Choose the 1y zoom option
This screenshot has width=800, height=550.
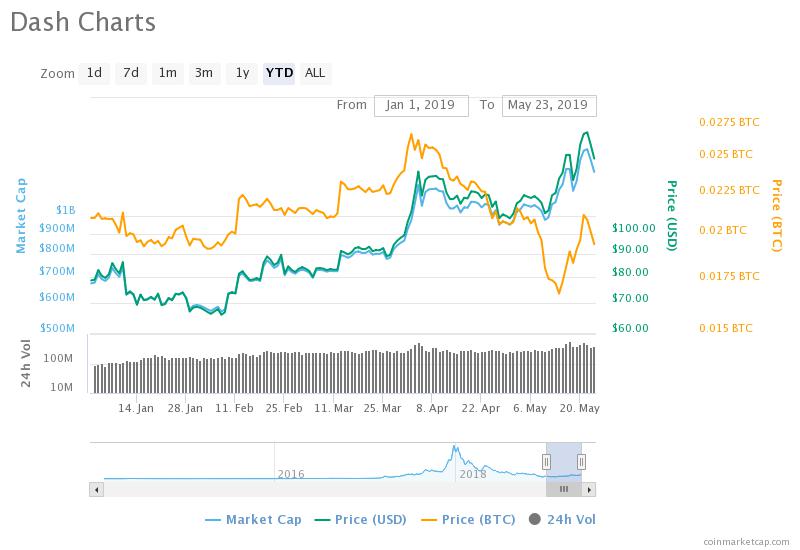coord(242,73)
